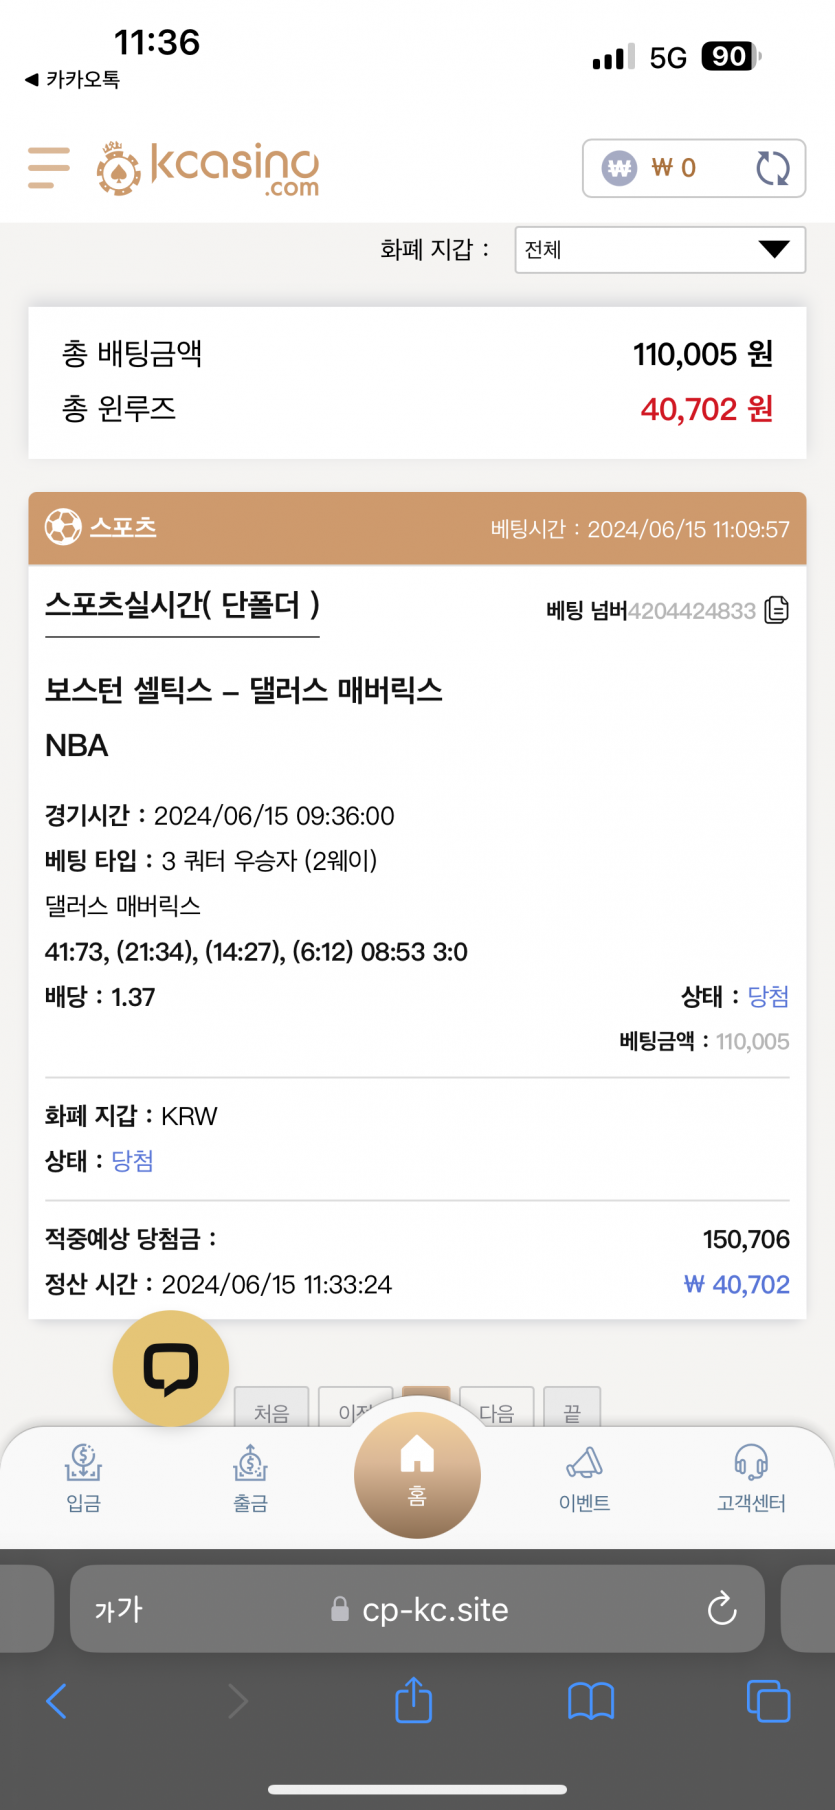Tap the odds value 1.37
The height and width of the screenshot is (1810, 835).
pyautogui.click(x=133, y=997)
